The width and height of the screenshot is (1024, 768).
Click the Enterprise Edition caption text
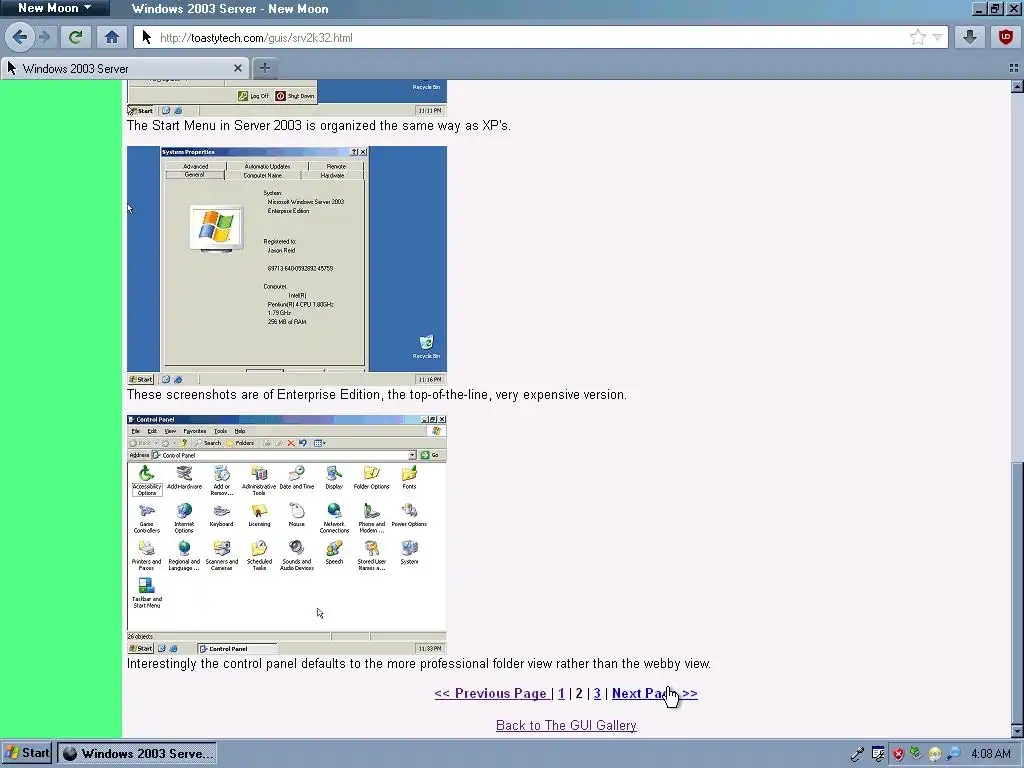(x=377, y=394)
